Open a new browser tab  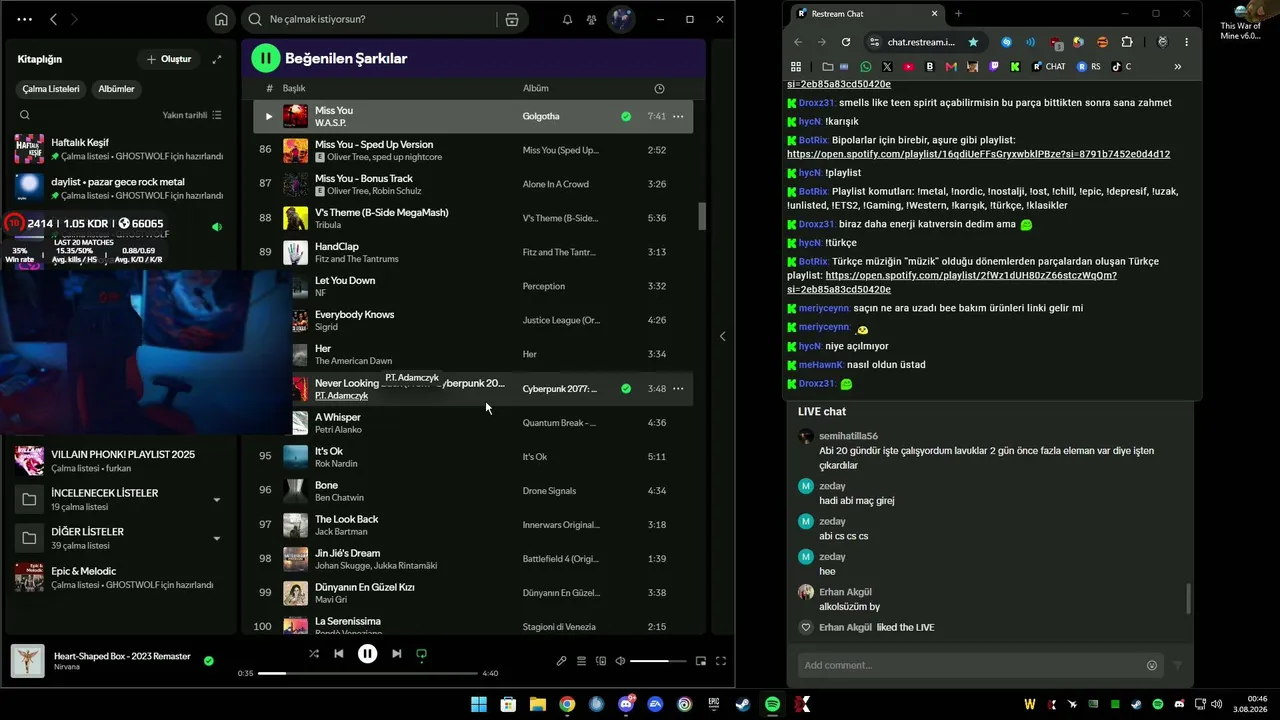point(958,14)
